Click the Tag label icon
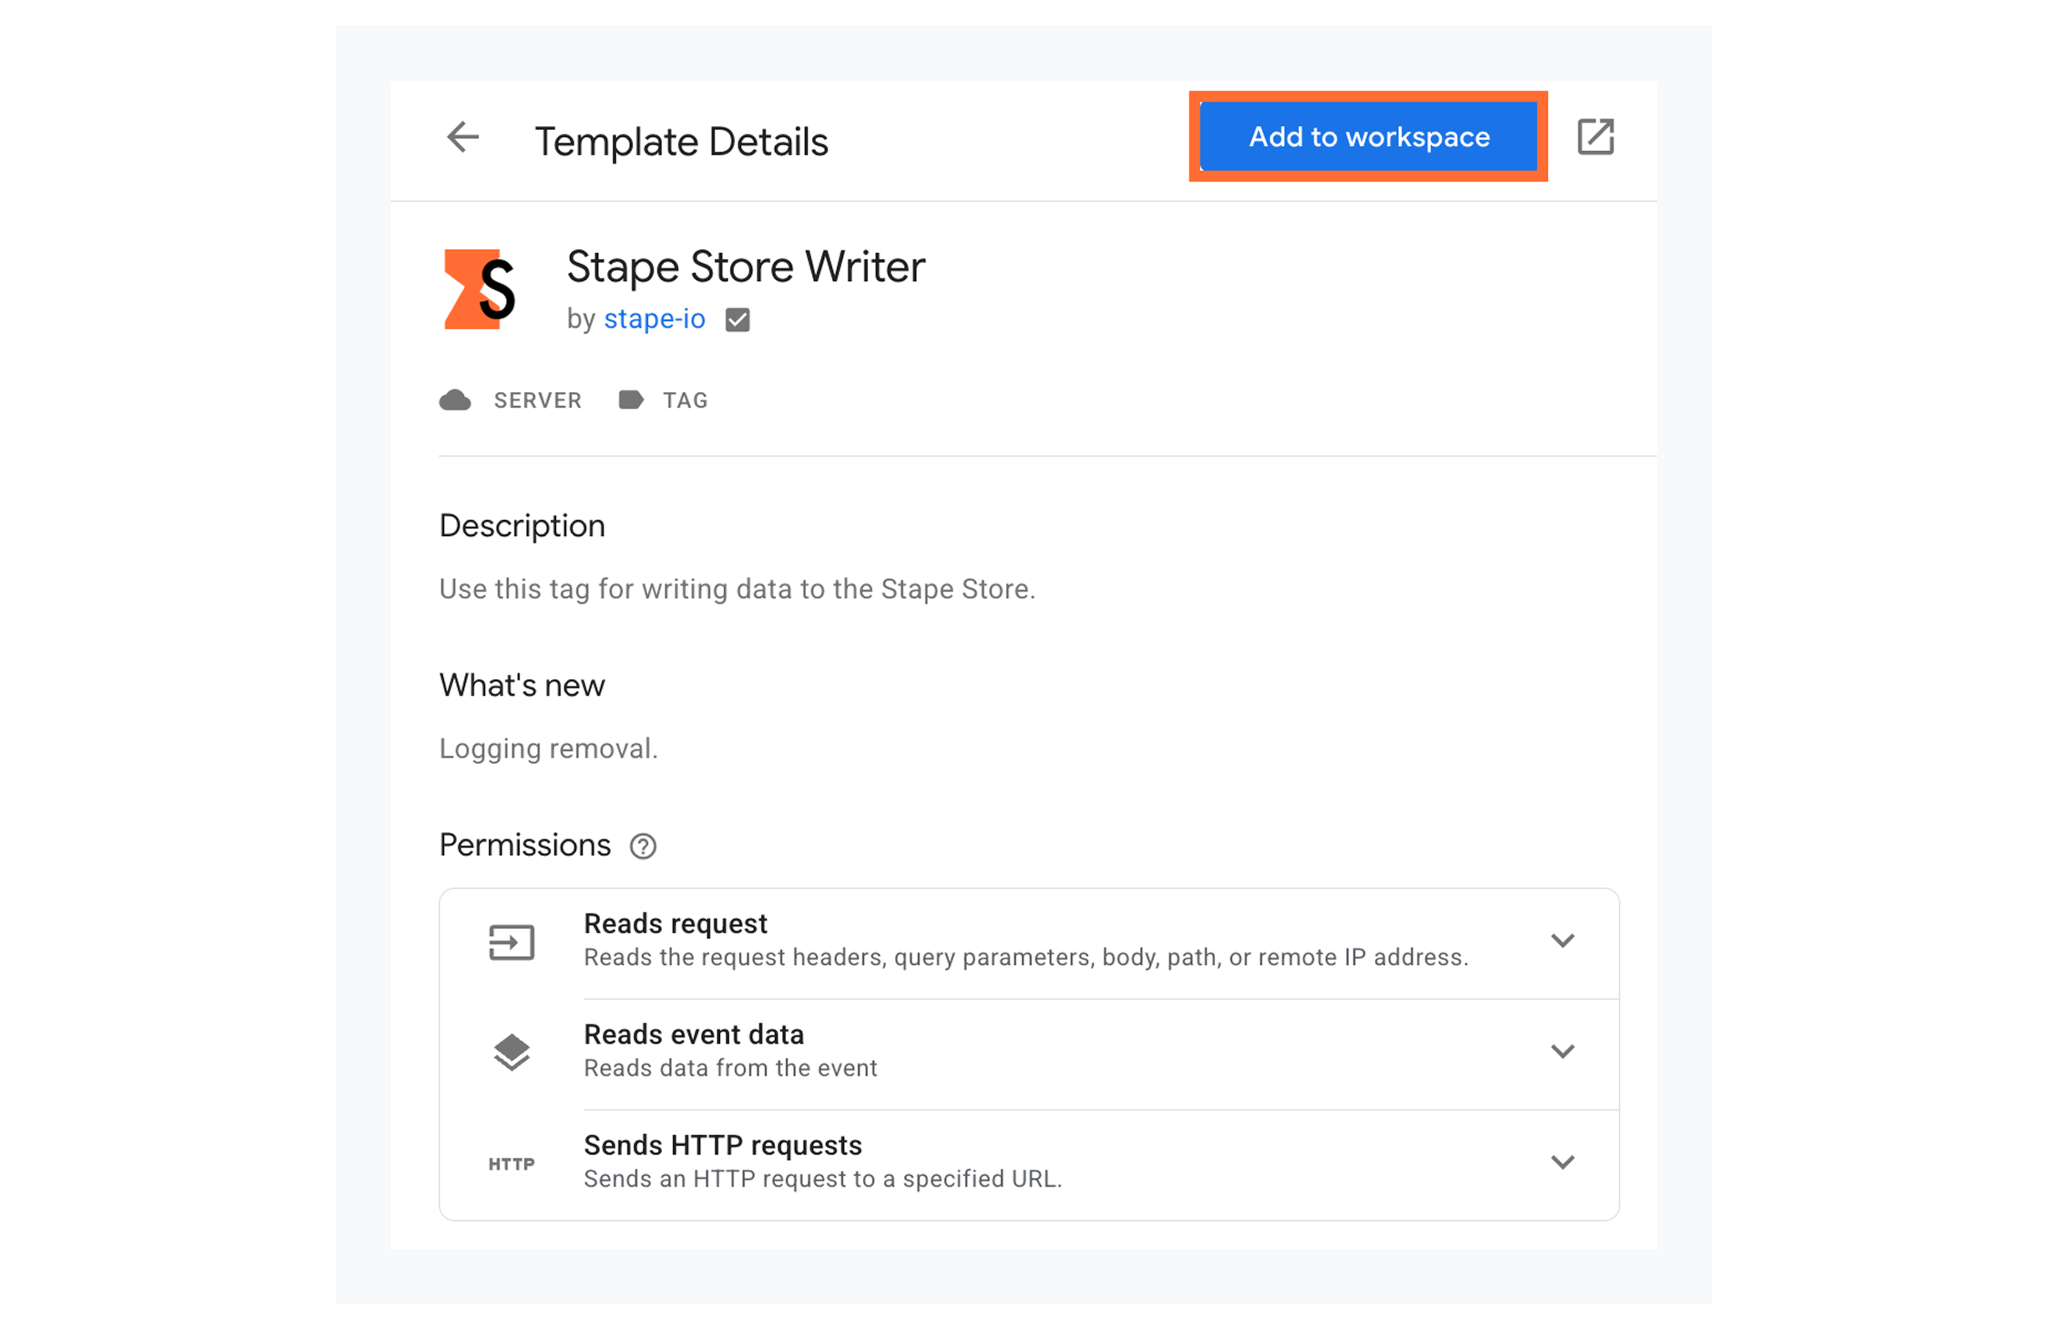Image resolution: width=2048 pixels, height=1330 pixels. click(x=630, y=400)
